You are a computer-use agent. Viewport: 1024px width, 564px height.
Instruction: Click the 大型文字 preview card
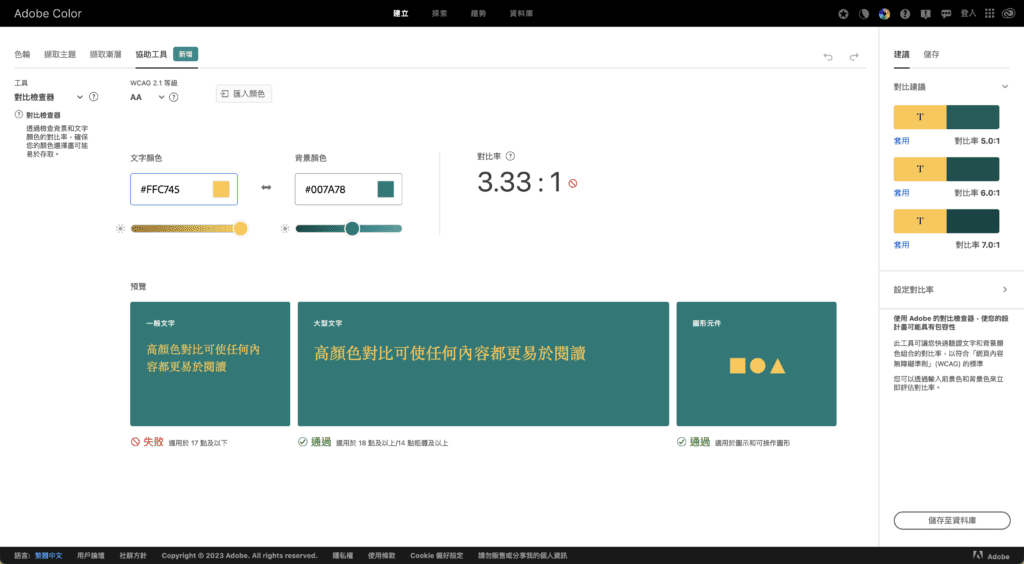point(483,364)
